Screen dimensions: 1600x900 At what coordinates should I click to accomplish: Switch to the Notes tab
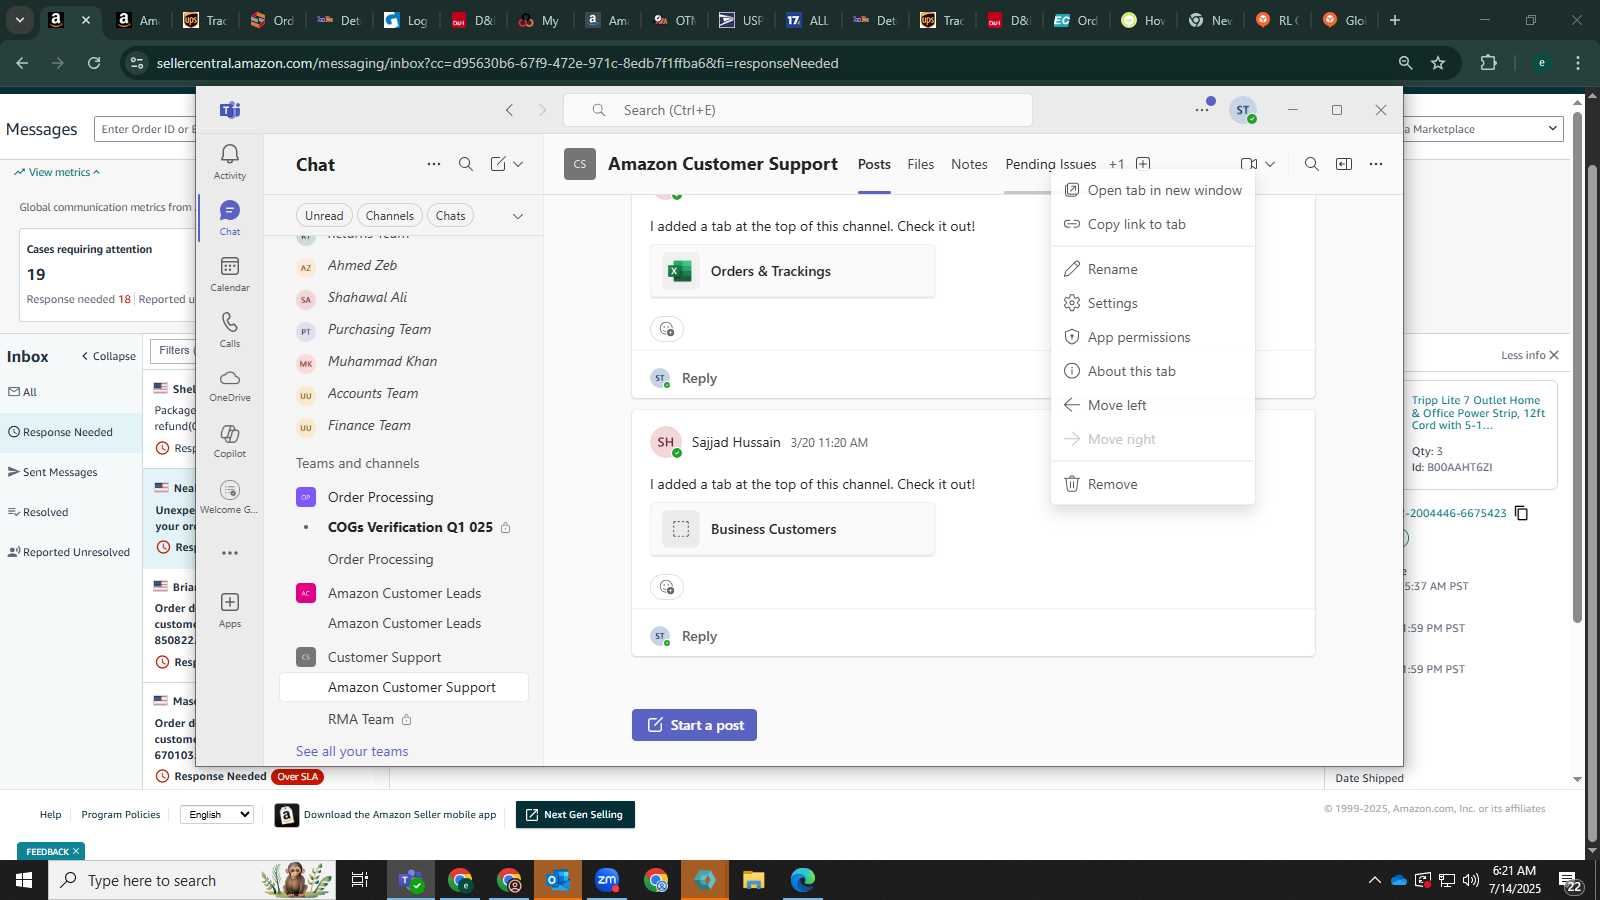(969, 164)
